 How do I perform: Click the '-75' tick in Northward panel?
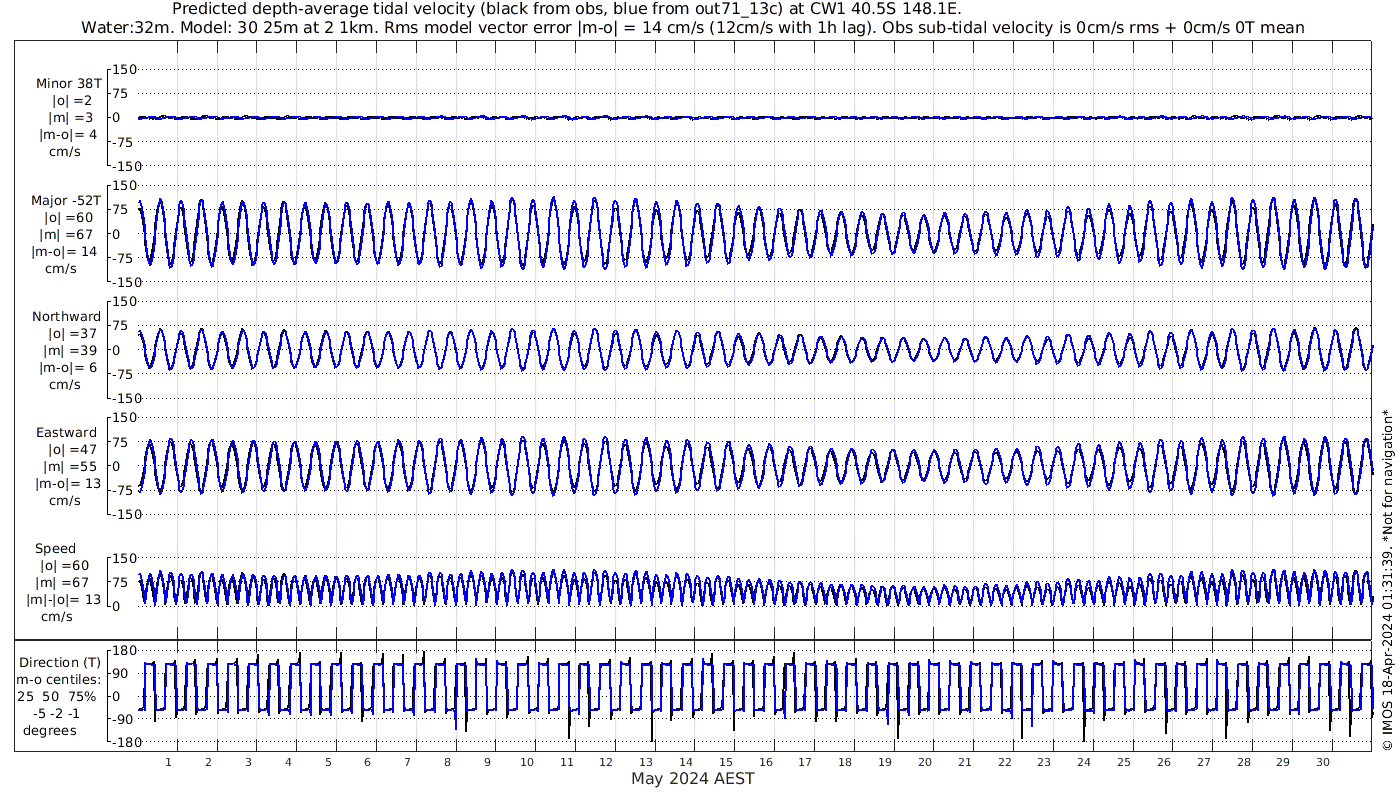tap(125, 374)
